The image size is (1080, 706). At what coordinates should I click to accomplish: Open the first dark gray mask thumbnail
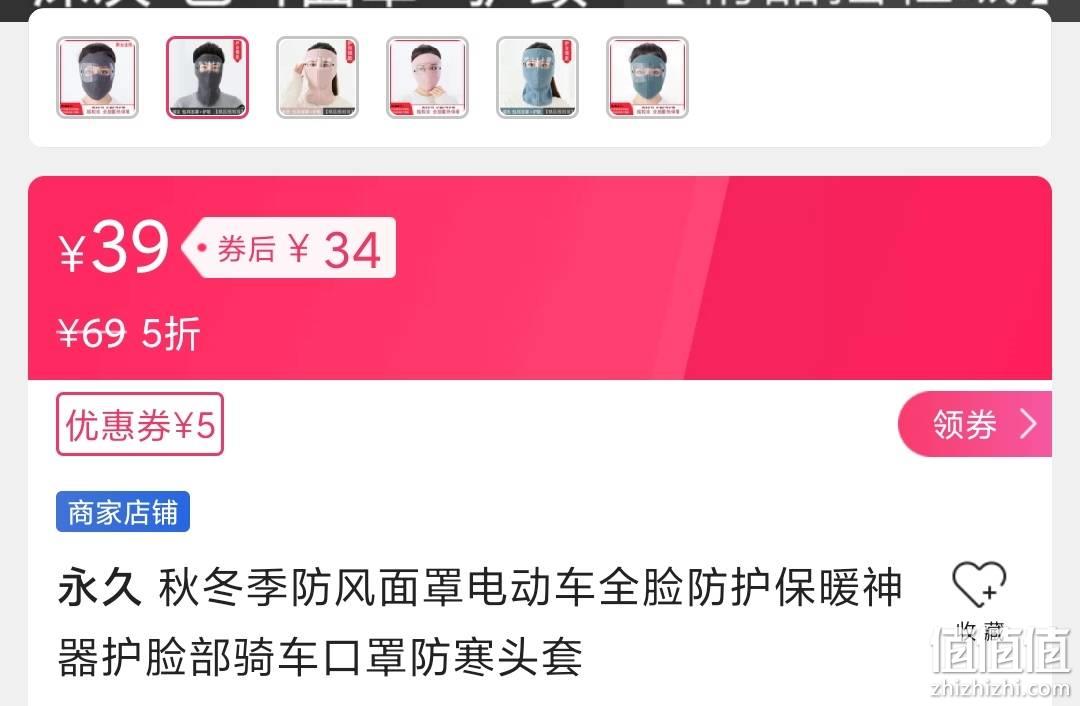pos(97,78)
